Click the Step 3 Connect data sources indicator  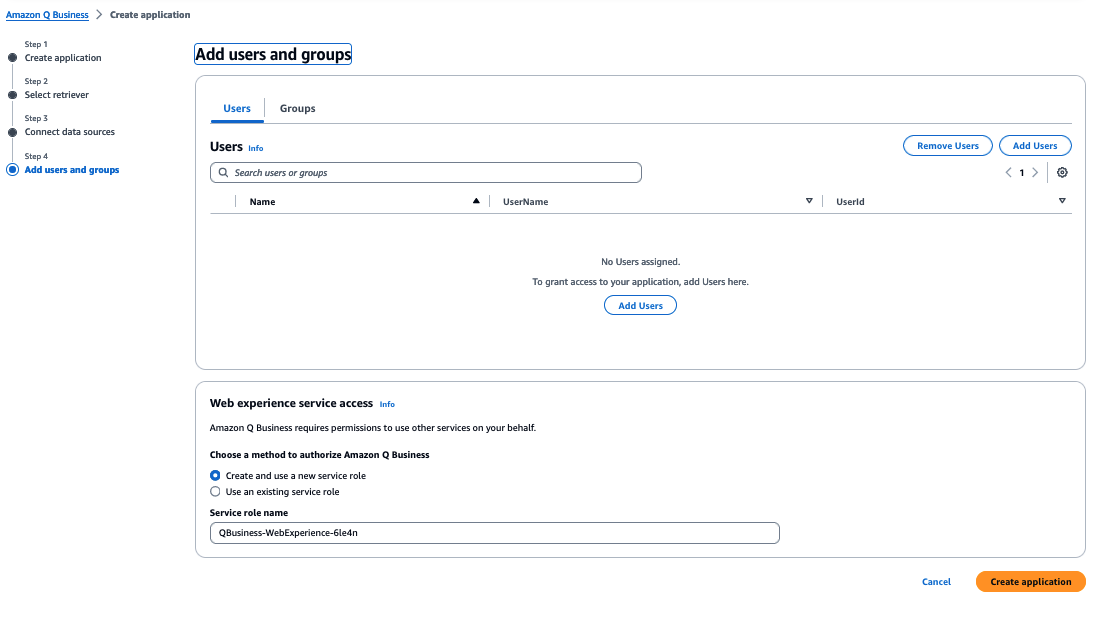69,131
